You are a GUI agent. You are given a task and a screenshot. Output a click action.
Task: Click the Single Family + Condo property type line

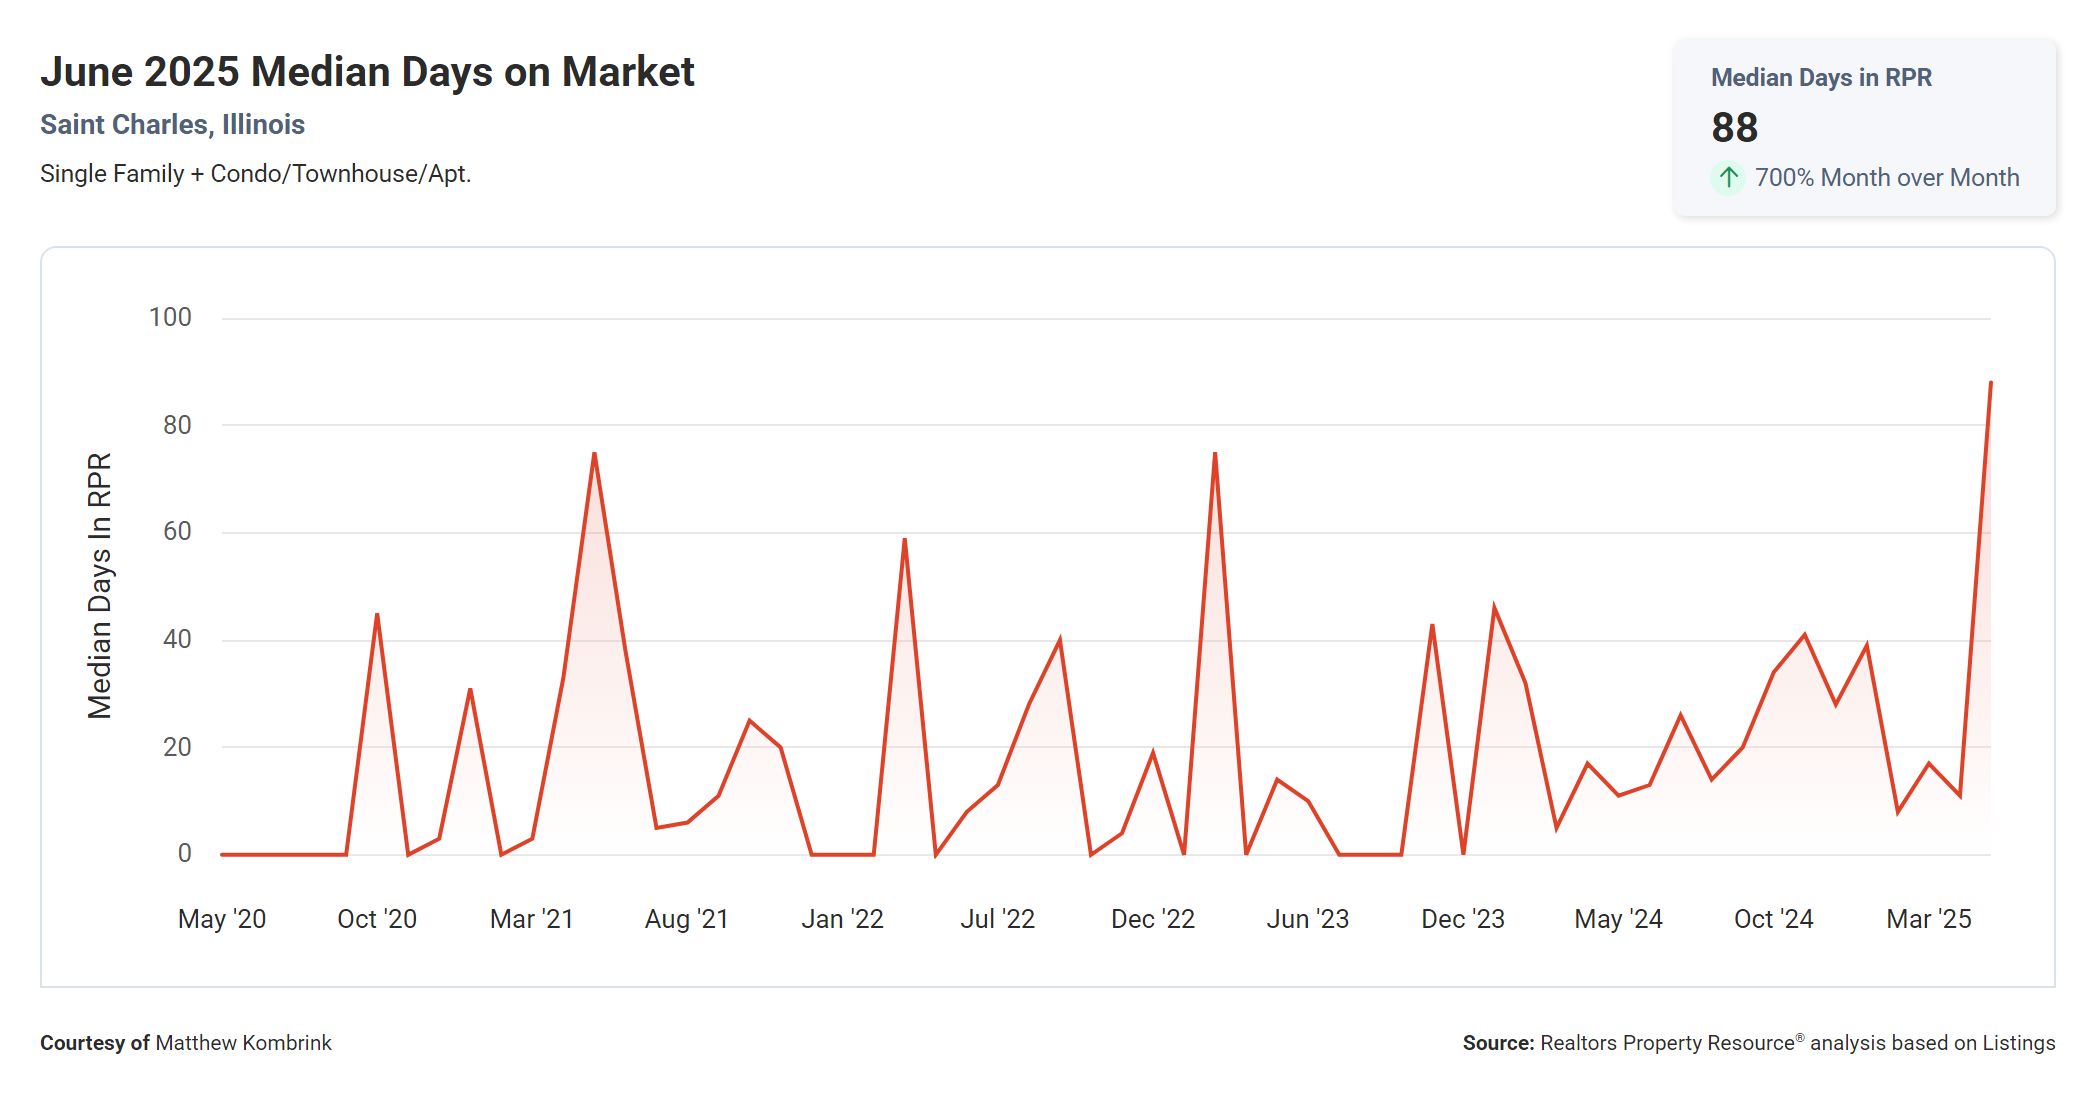point(255,174)
